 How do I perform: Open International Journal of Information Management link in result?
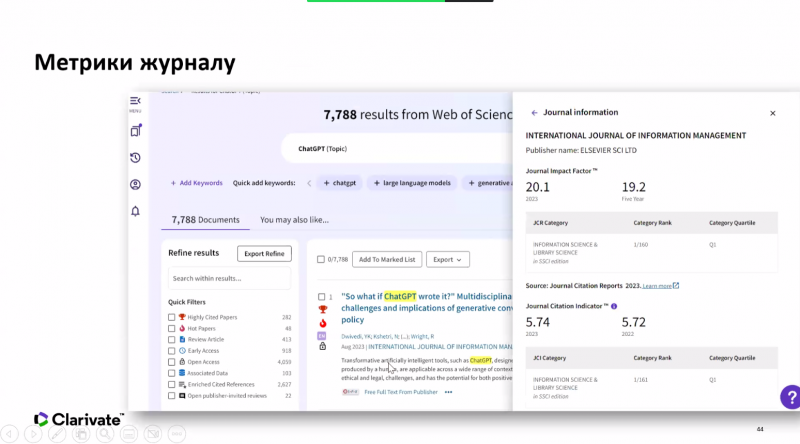pos(440,347)
